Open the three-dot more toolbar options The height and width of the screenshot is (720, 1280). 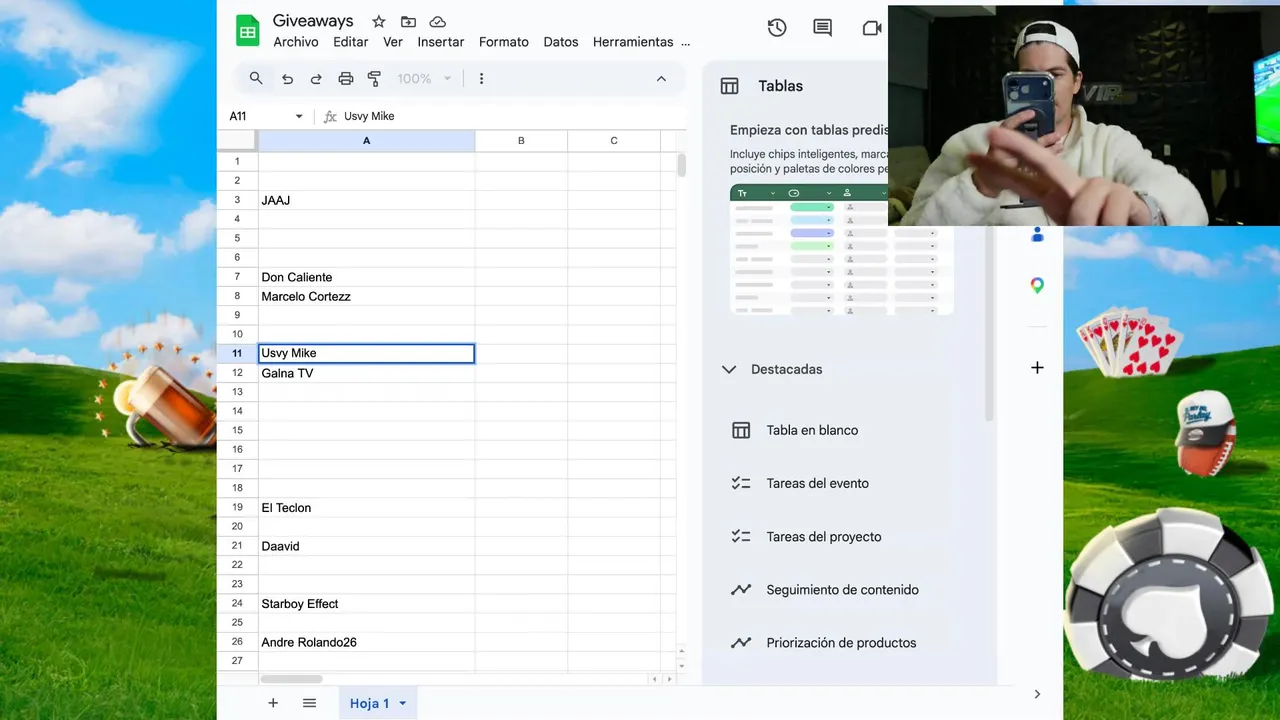pos(481,79)
